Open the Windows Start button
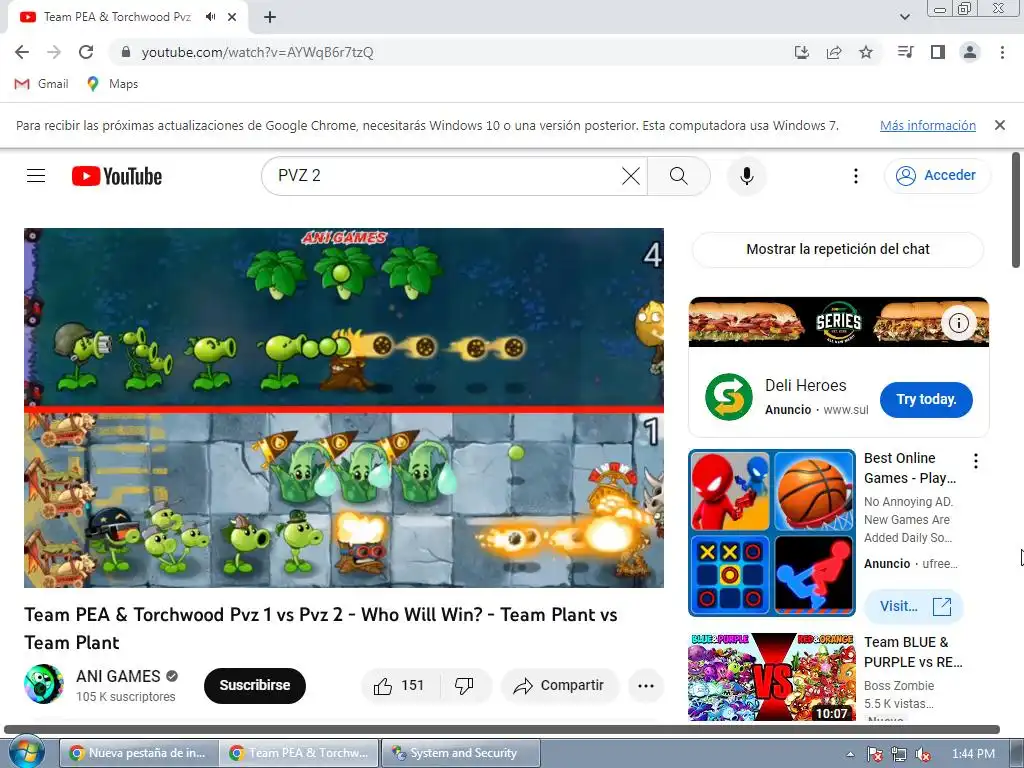The width and height of the screenshot is (1024, 768). pos(27,753)
